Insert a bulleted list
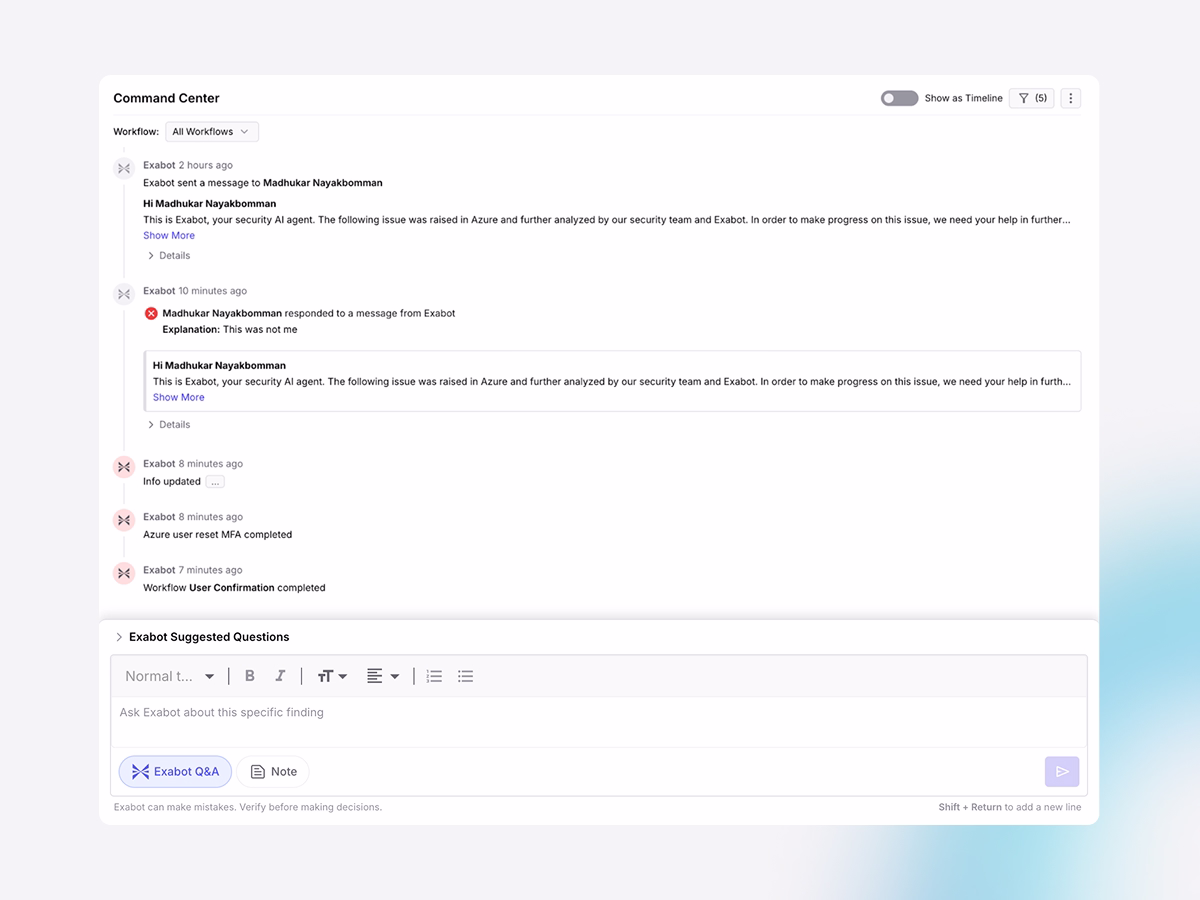 click(x=465, y=676)
